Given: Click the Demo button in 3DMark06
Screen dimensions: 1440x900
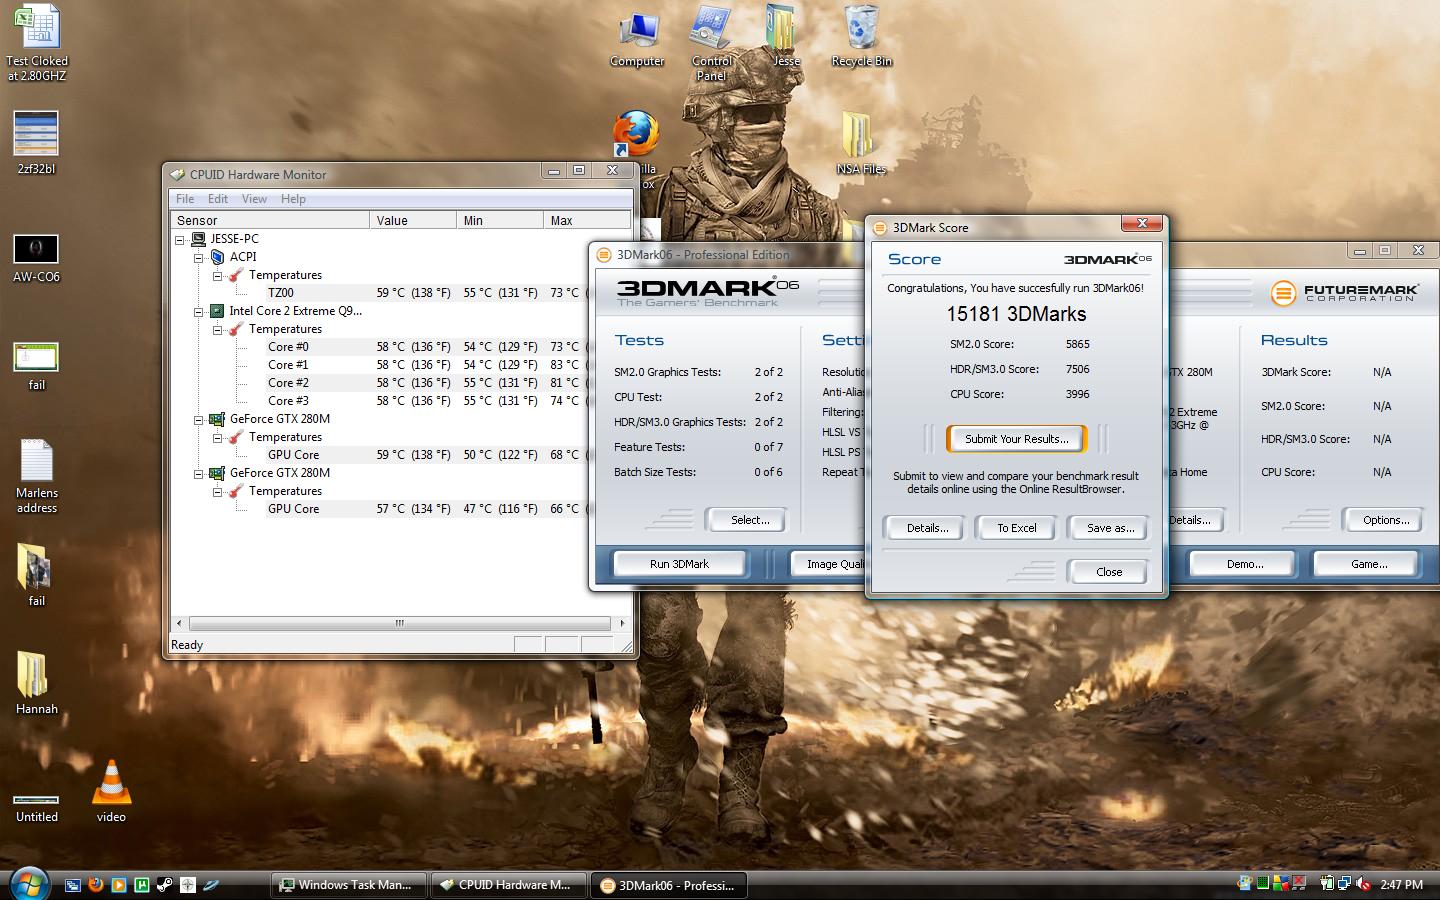Looking at the screenshot, I should pyautogui.click(x=1244, y=564).
